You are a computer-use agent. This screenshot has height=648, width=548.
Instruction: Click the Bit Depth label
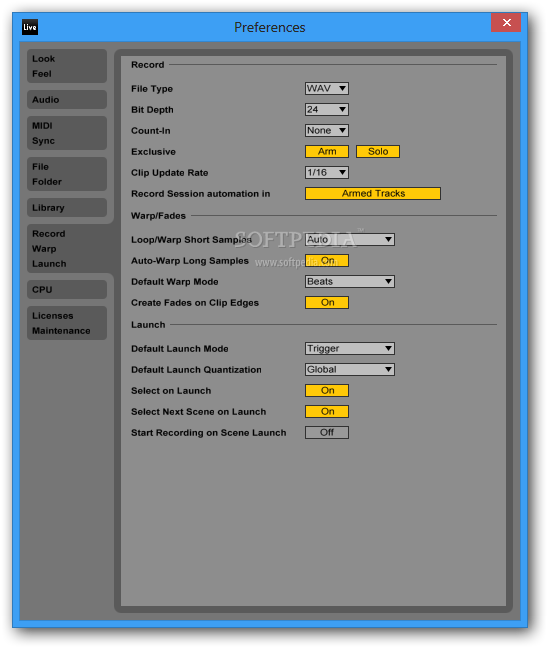[x=152, y=110]
